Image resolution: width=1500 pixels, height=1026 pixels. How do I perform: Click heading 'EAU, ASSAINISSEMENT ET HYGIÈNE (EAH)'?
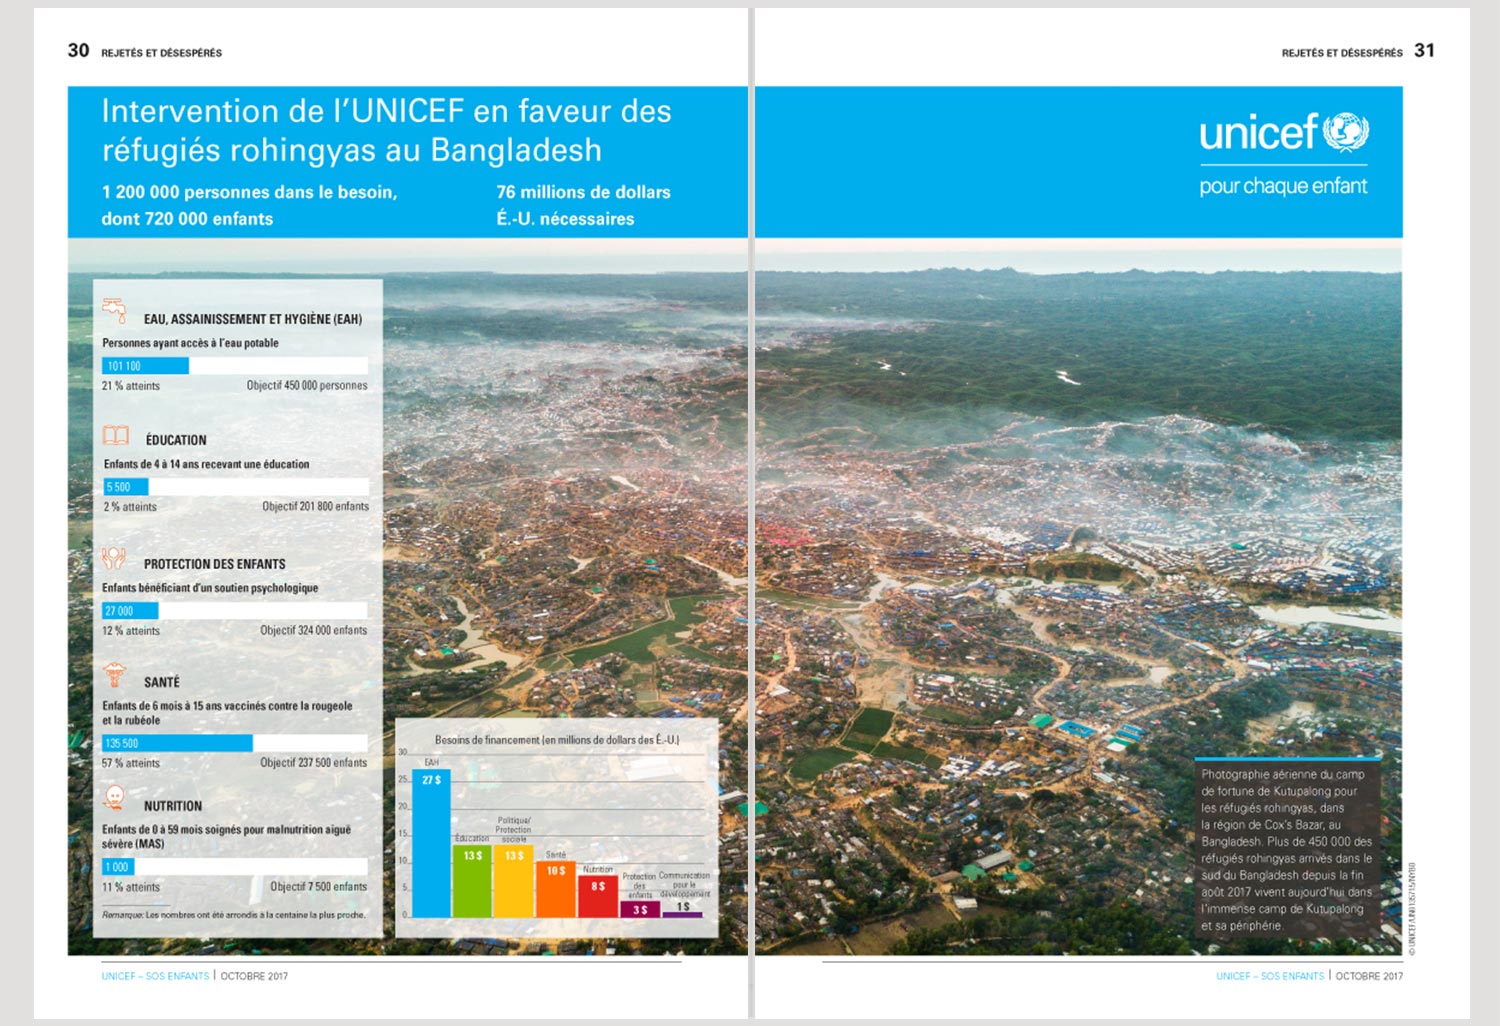(x=253, y=319)
